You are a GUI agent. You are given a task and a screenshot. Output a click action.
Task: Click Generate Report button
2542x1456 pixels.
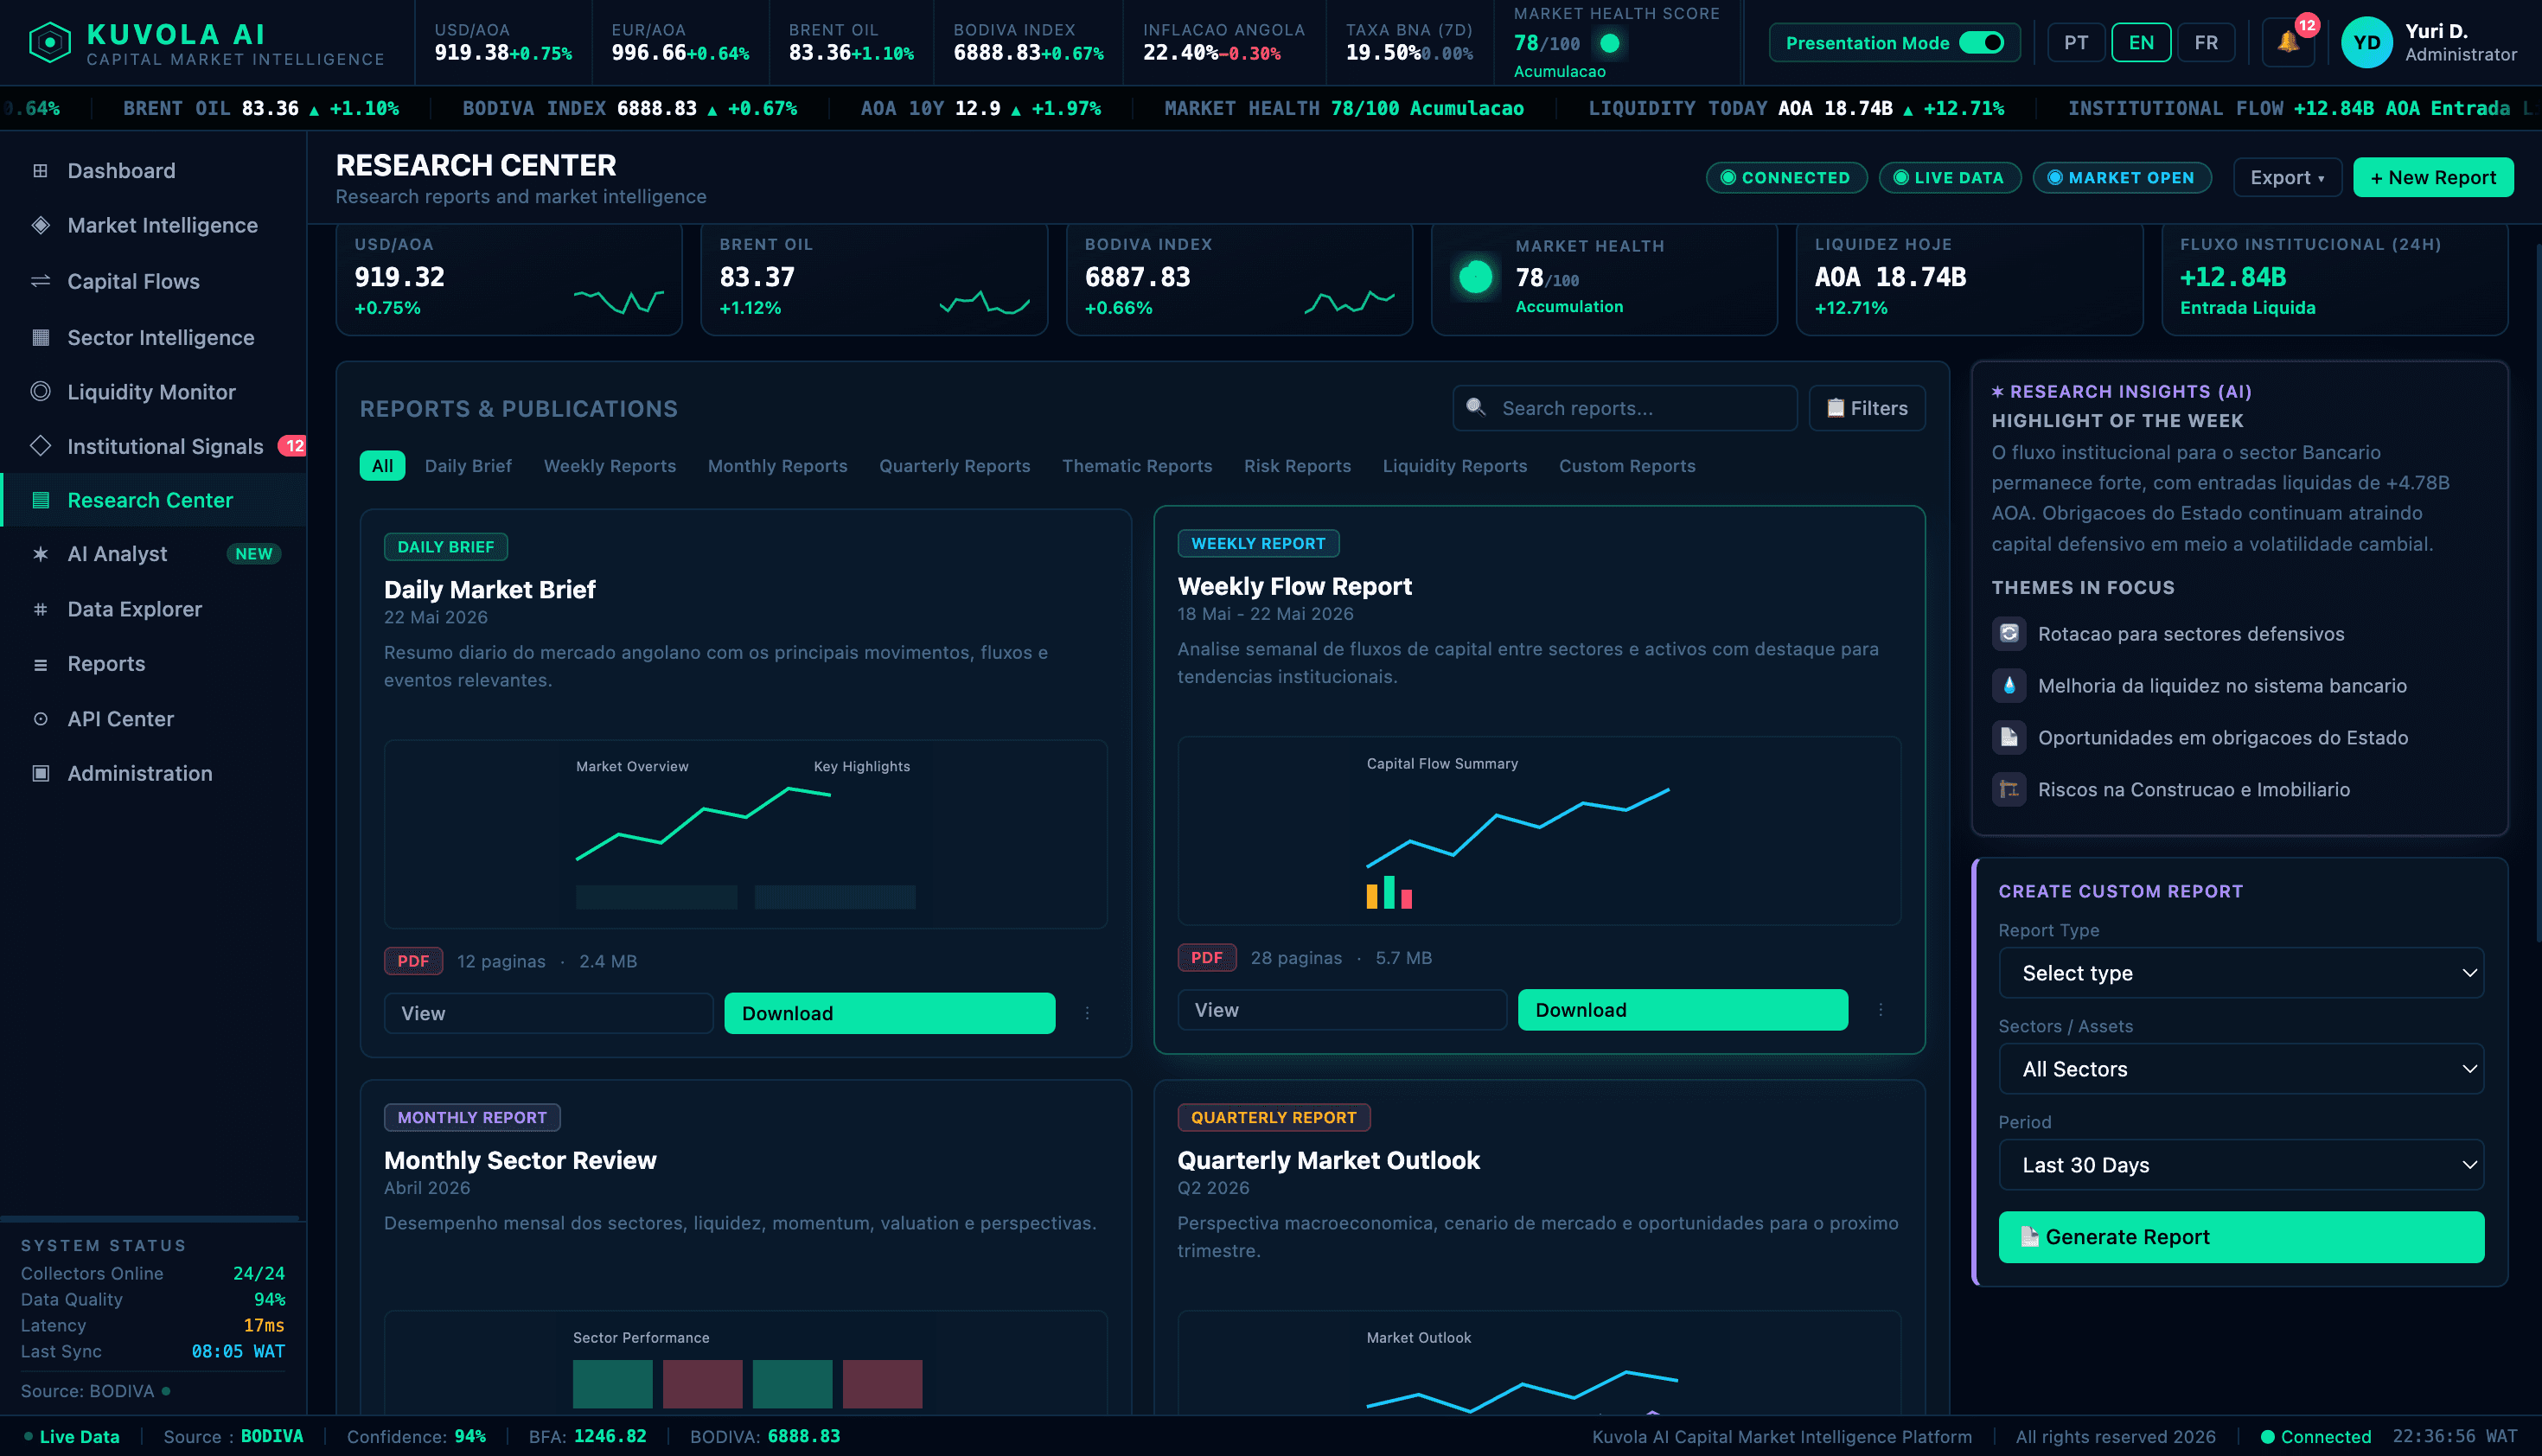click(2241, 1237)
